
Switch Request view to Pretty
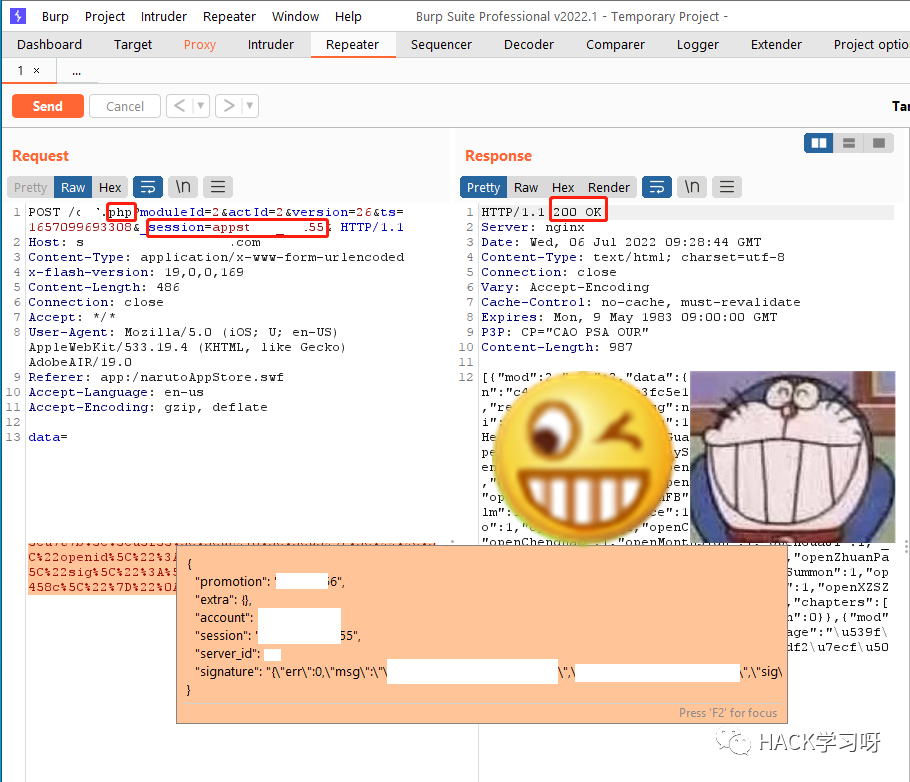[x=30, y=188]
